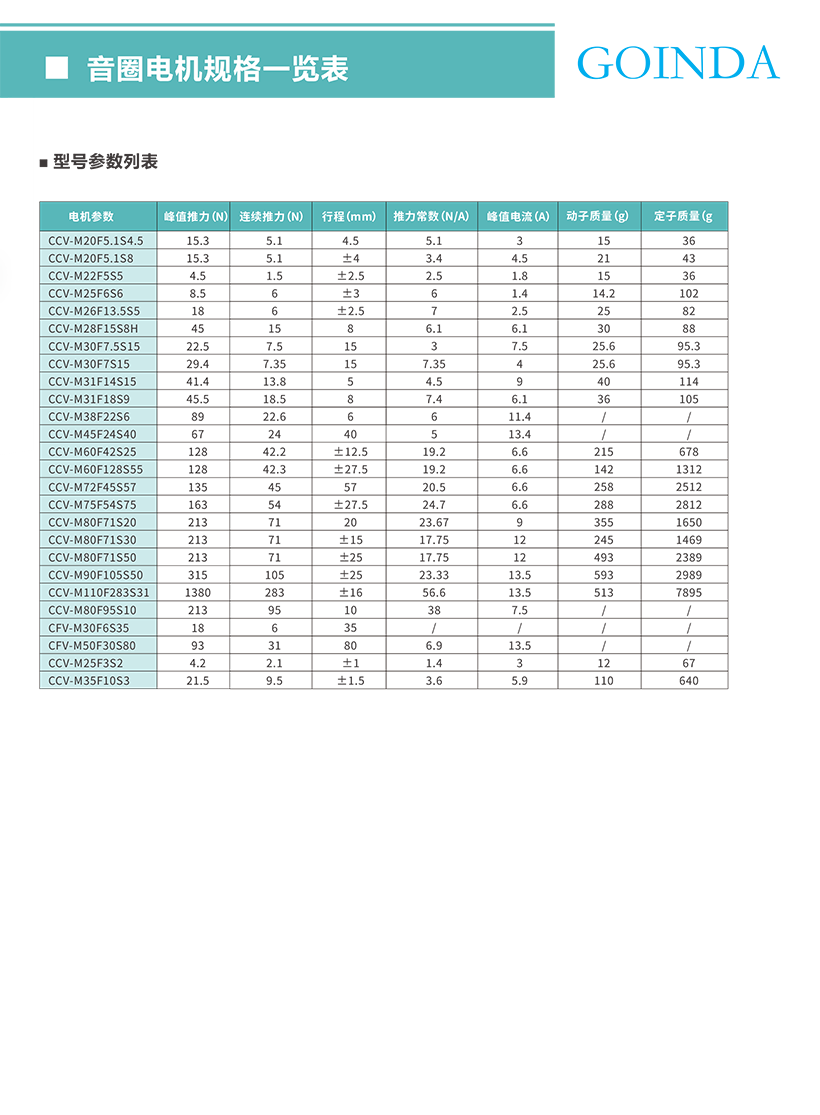Click the 型号参数列表 section title
The image size is (820, 1115).
[x=105, y=161]
